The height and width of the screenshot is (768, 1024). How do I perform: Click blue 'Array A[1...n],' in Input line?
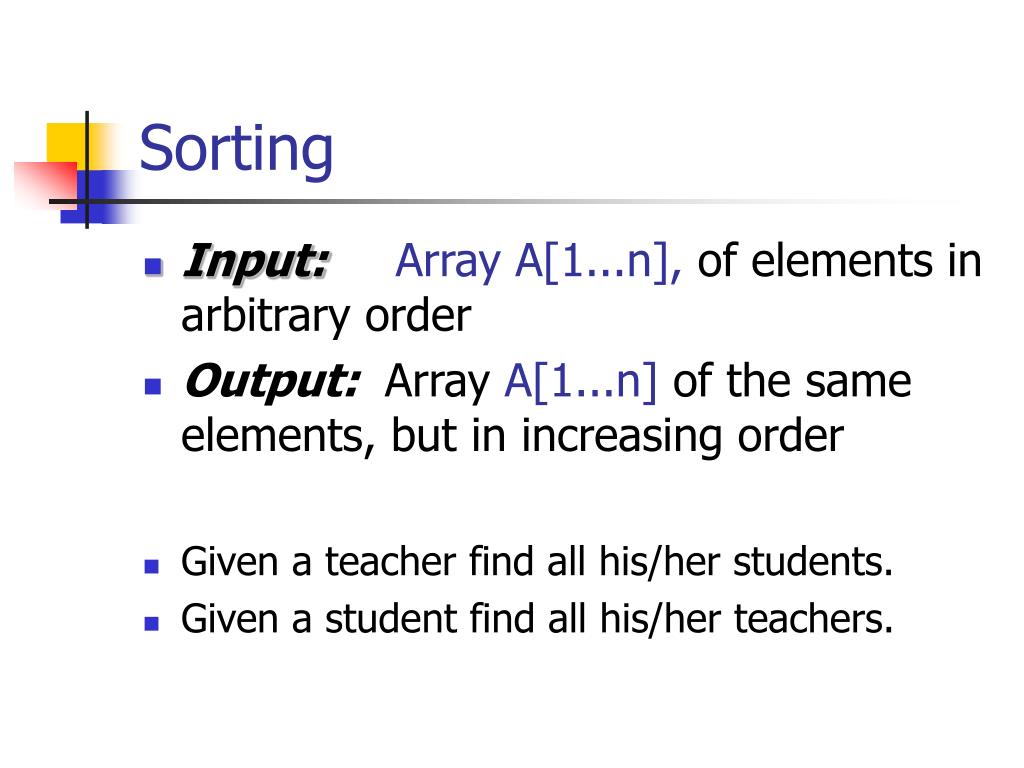point(539,262)
